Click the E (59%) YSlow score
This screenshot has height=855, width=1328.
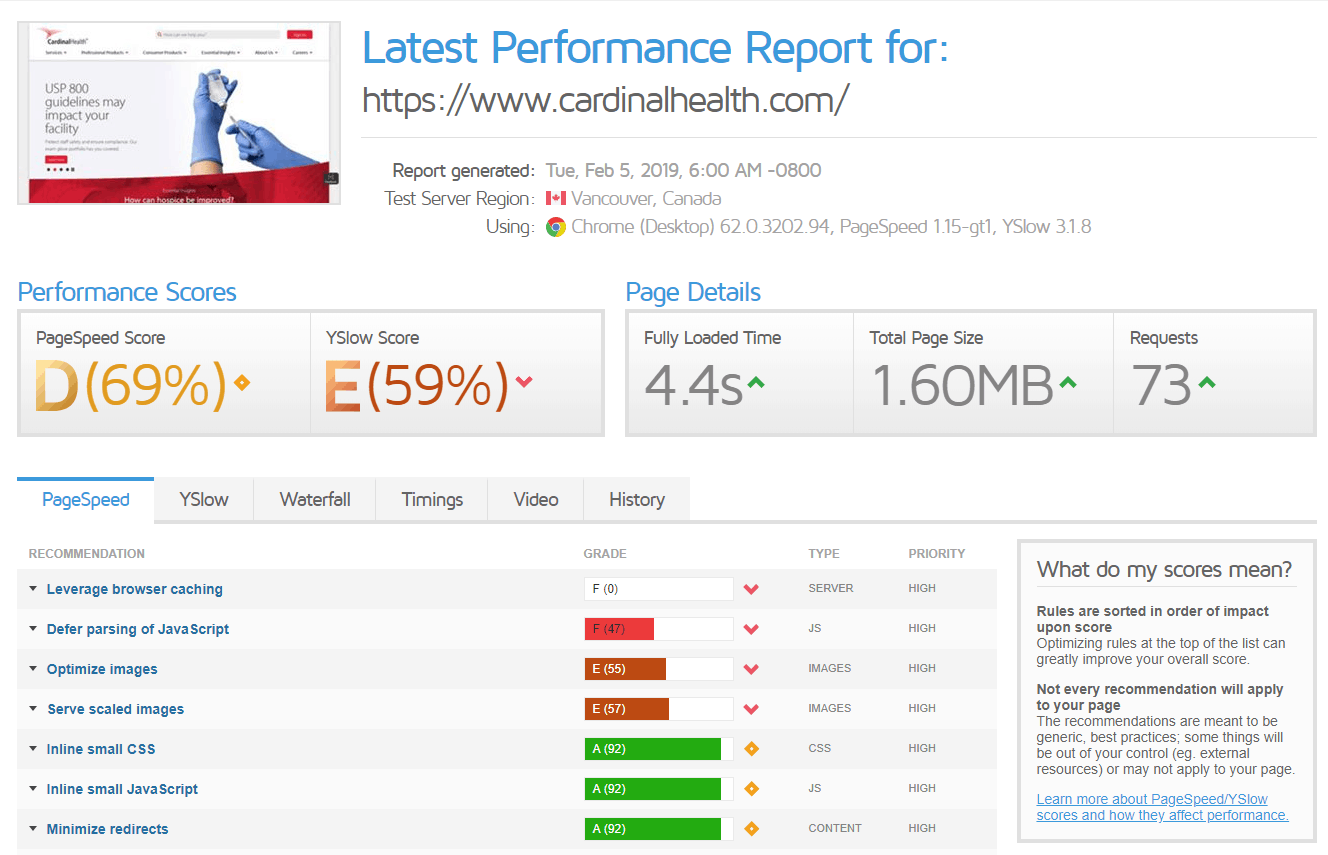click(x=418, y=386)
